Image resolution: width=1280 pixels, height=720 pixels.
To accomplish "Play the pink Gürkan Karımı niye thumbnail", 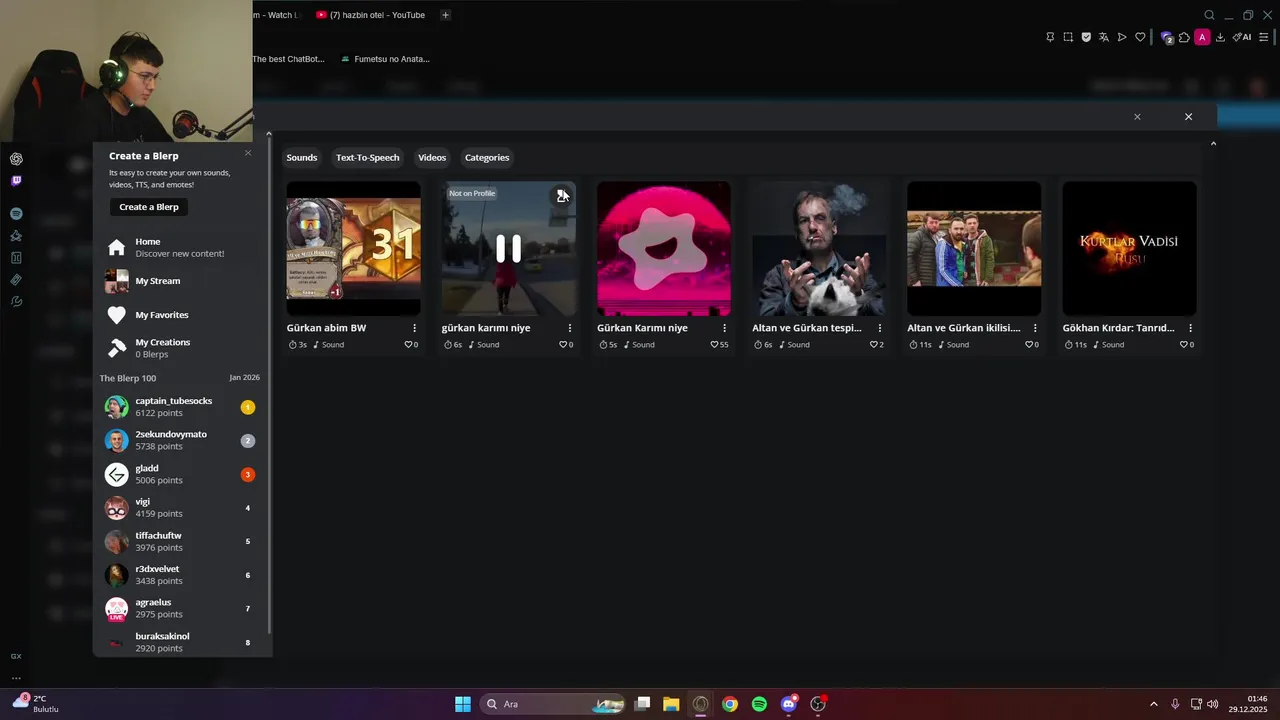I will coord(664,248).
